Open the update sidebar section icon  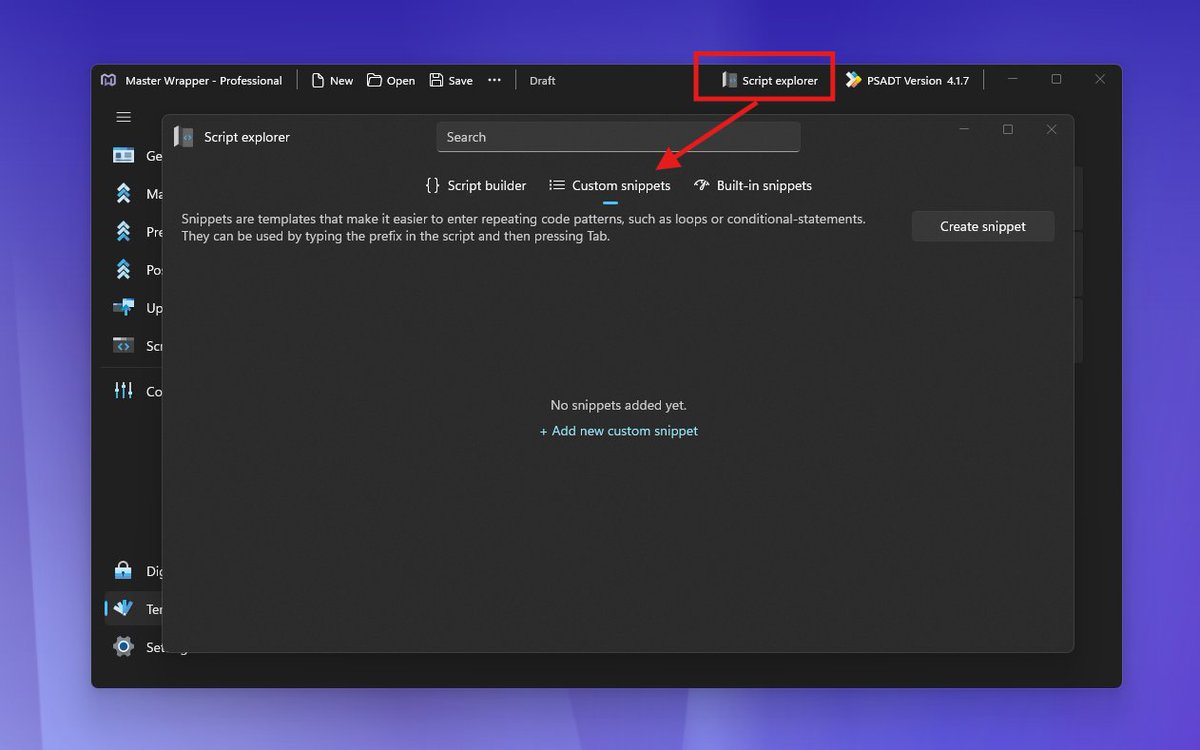pos(123,307)
